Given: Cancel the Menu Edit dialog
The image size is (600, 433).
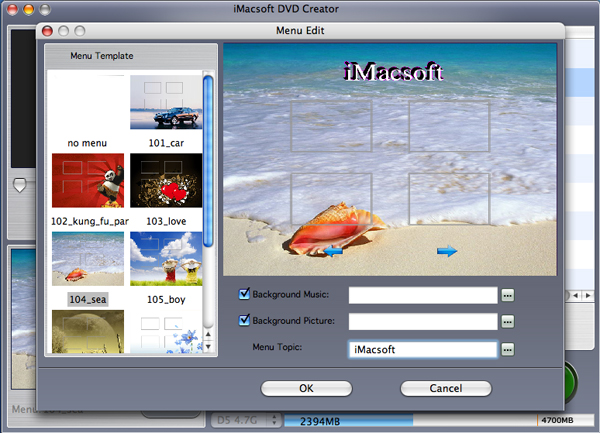Looking at the screenshot, I should (x=446, y=388).
